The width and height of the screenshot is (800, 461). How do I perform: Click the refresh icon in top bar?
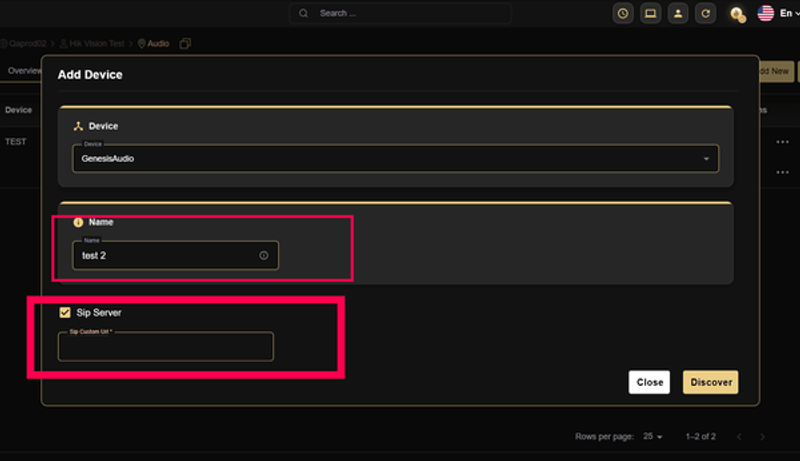(706, 13)
